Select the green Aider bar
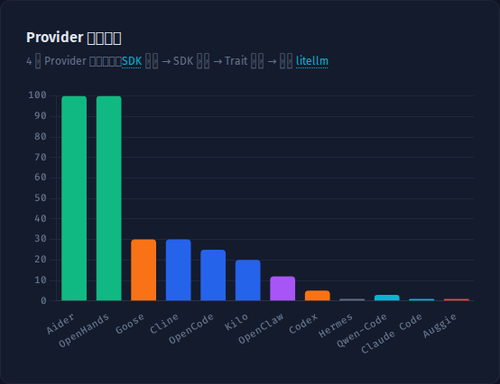 [x=74, y=198]
